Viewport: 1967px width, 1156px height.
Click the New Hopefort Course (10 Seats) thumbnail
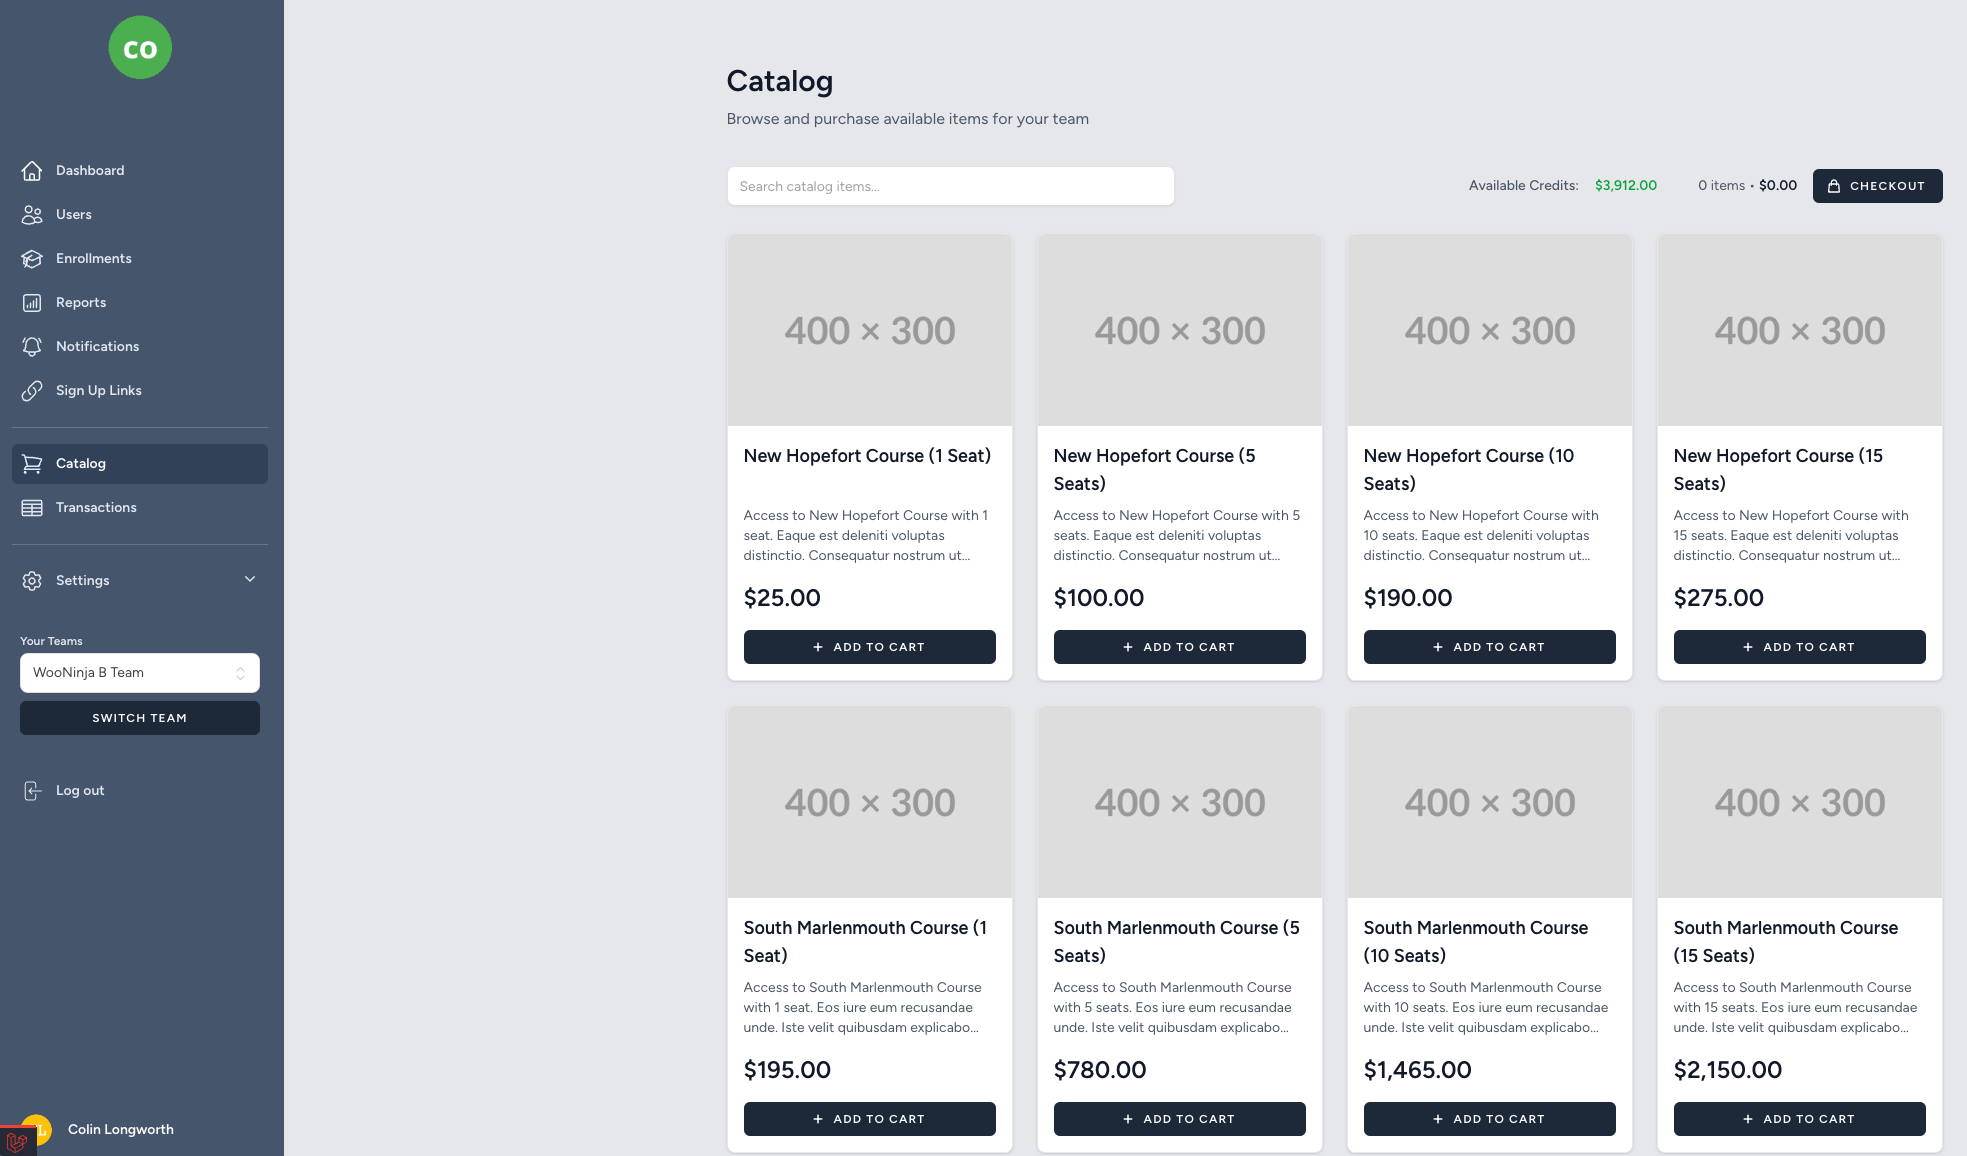point(1489,330)
